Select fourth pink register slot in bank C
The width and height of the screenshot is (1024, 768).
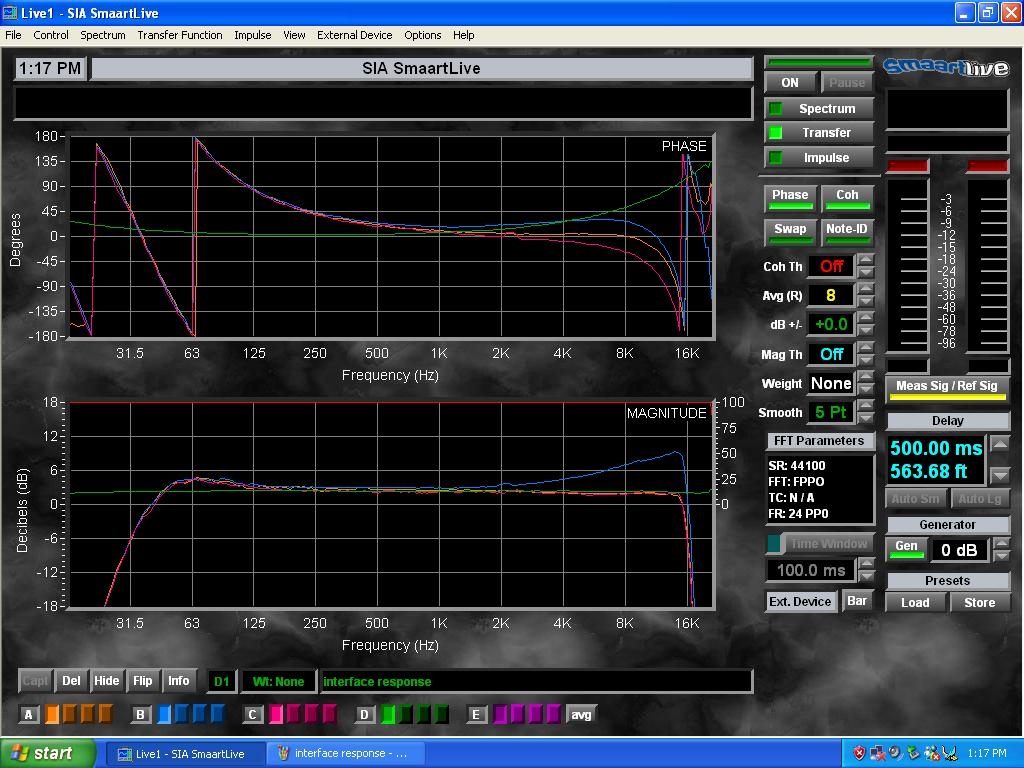(x=329, y=714)
